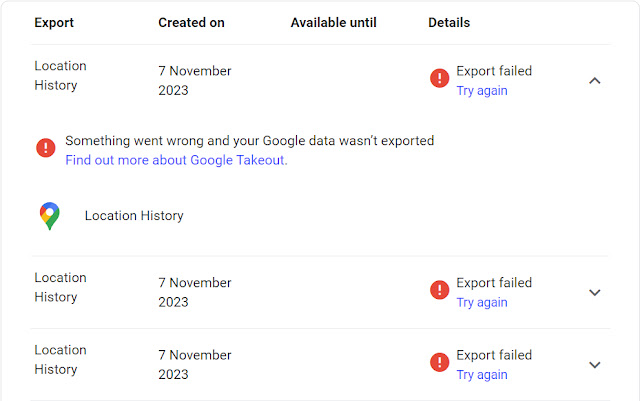
Task: Collapse the first Location History export row
Action: point(595,80)
